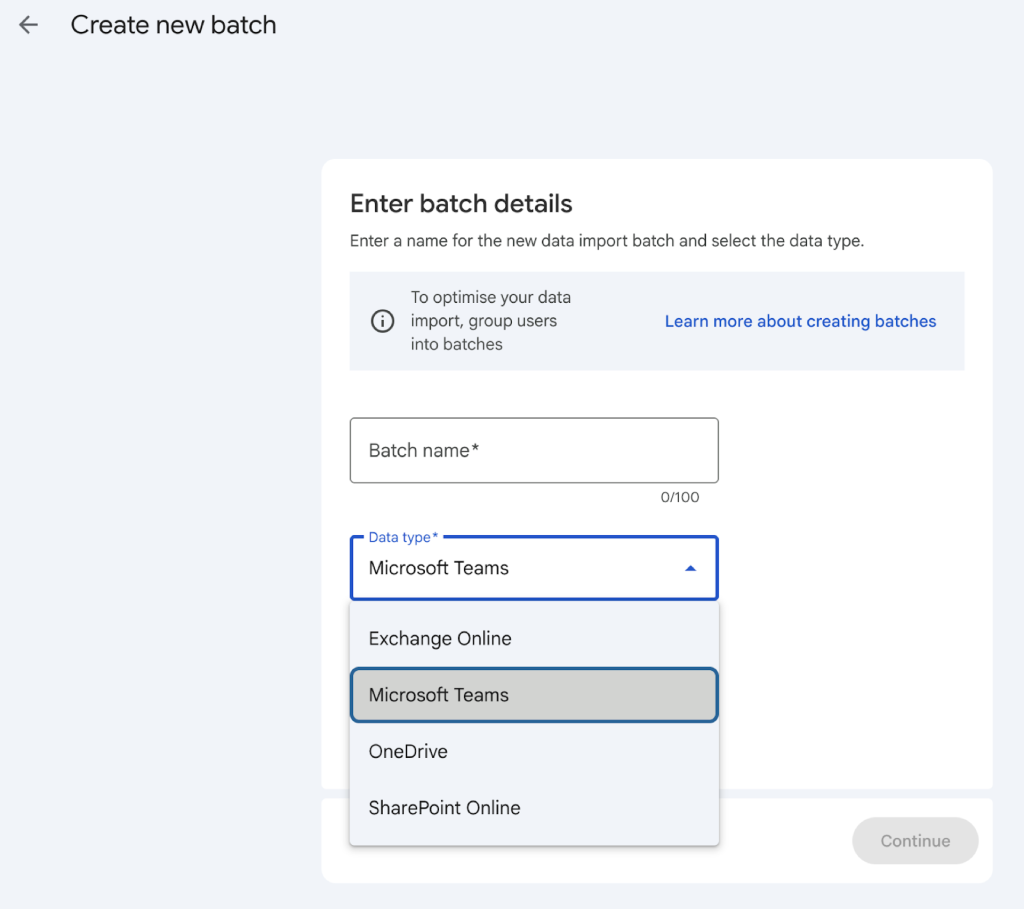The height and width of the screenshot is (909, 1024).
Task: Pick OneDrive as the data type
Action: pyautogui.click(x=534, y=751)
